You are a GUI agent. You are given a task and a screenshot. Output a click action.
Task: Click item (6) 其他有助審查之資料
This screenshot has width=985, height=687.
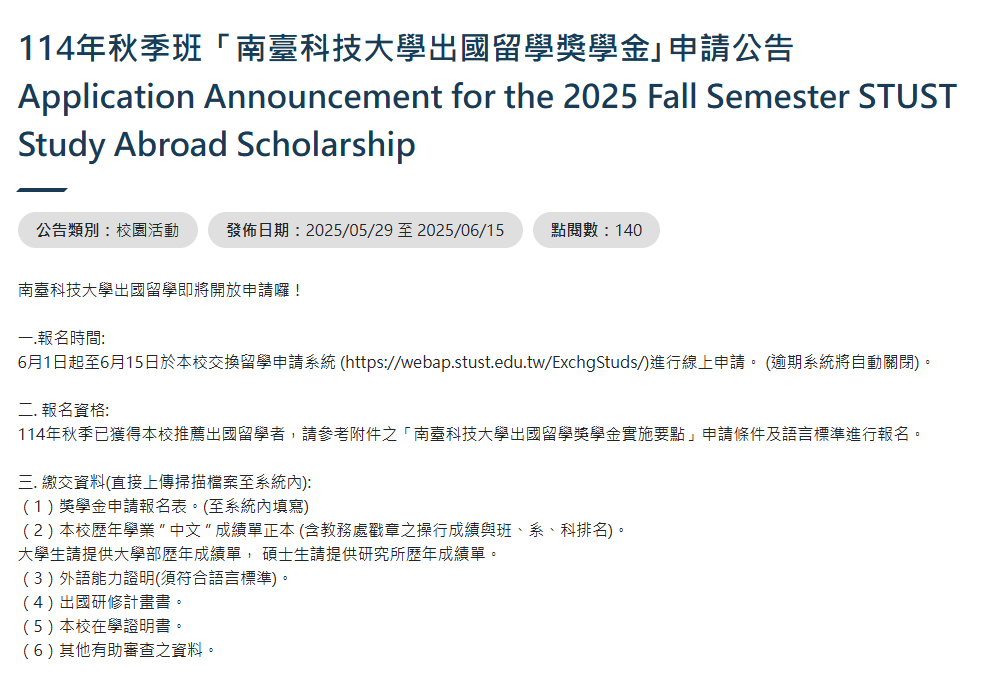(x=117, y=650)
